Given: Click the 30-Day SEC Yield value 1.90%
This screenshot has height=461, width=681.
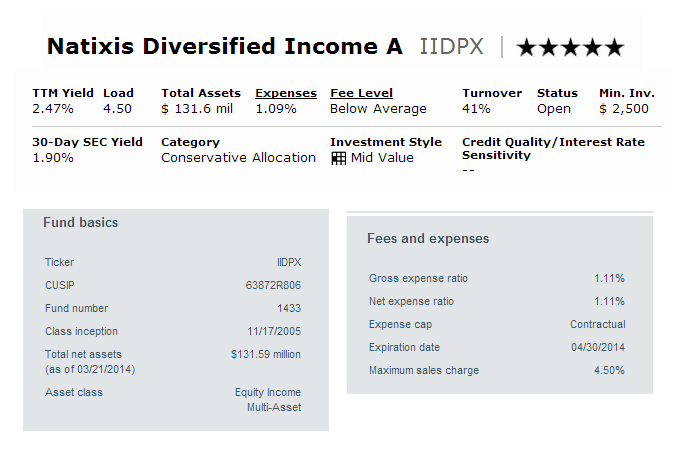Looking at the screenshot, I should 53,158.
